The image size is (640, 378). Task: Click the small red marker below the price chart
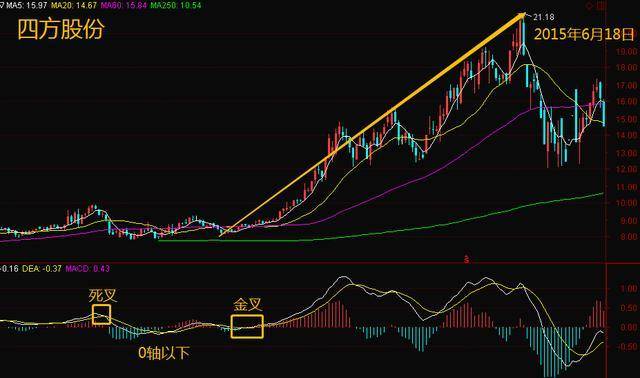467,259
